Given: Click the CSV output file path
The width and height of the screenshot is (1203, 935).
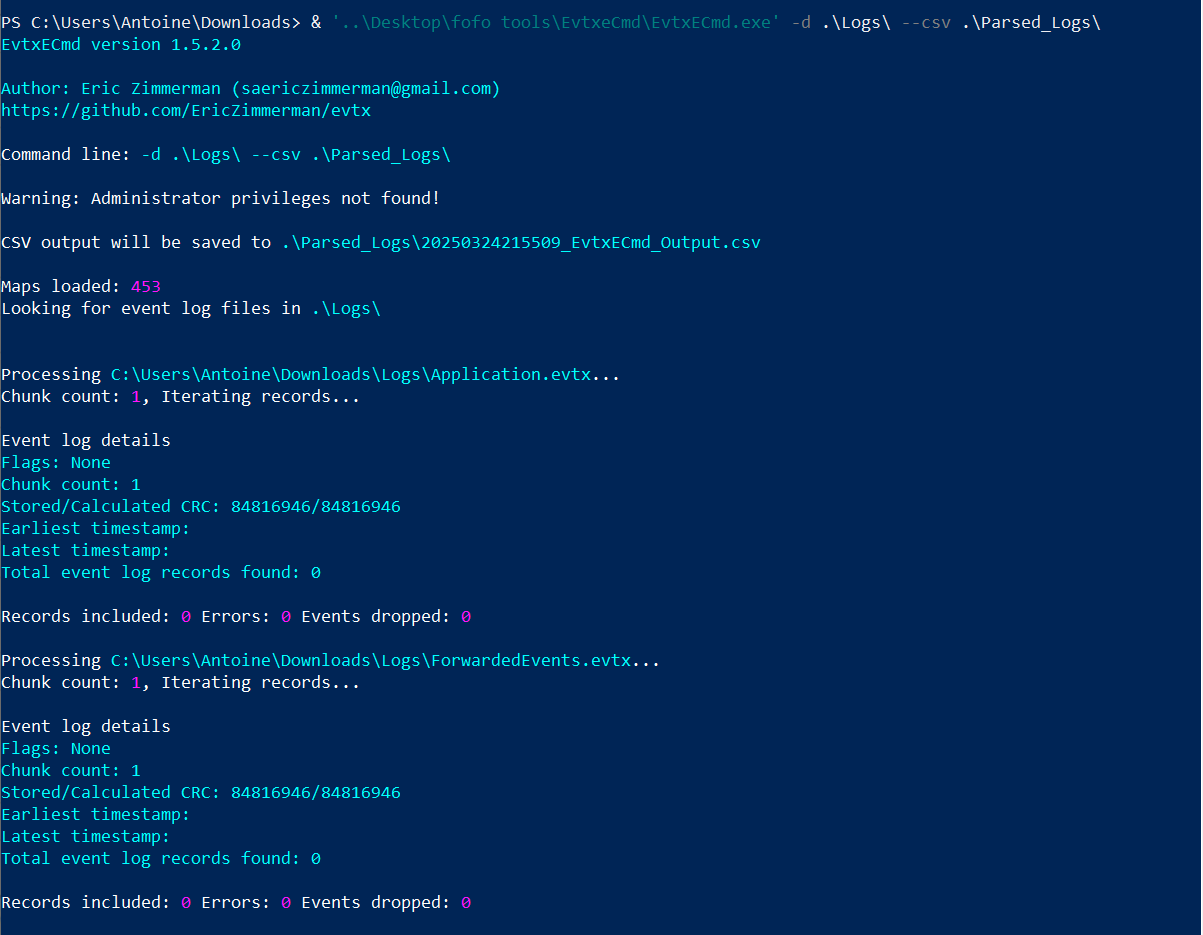Looking at the screenshot, I should click(521, 243).
